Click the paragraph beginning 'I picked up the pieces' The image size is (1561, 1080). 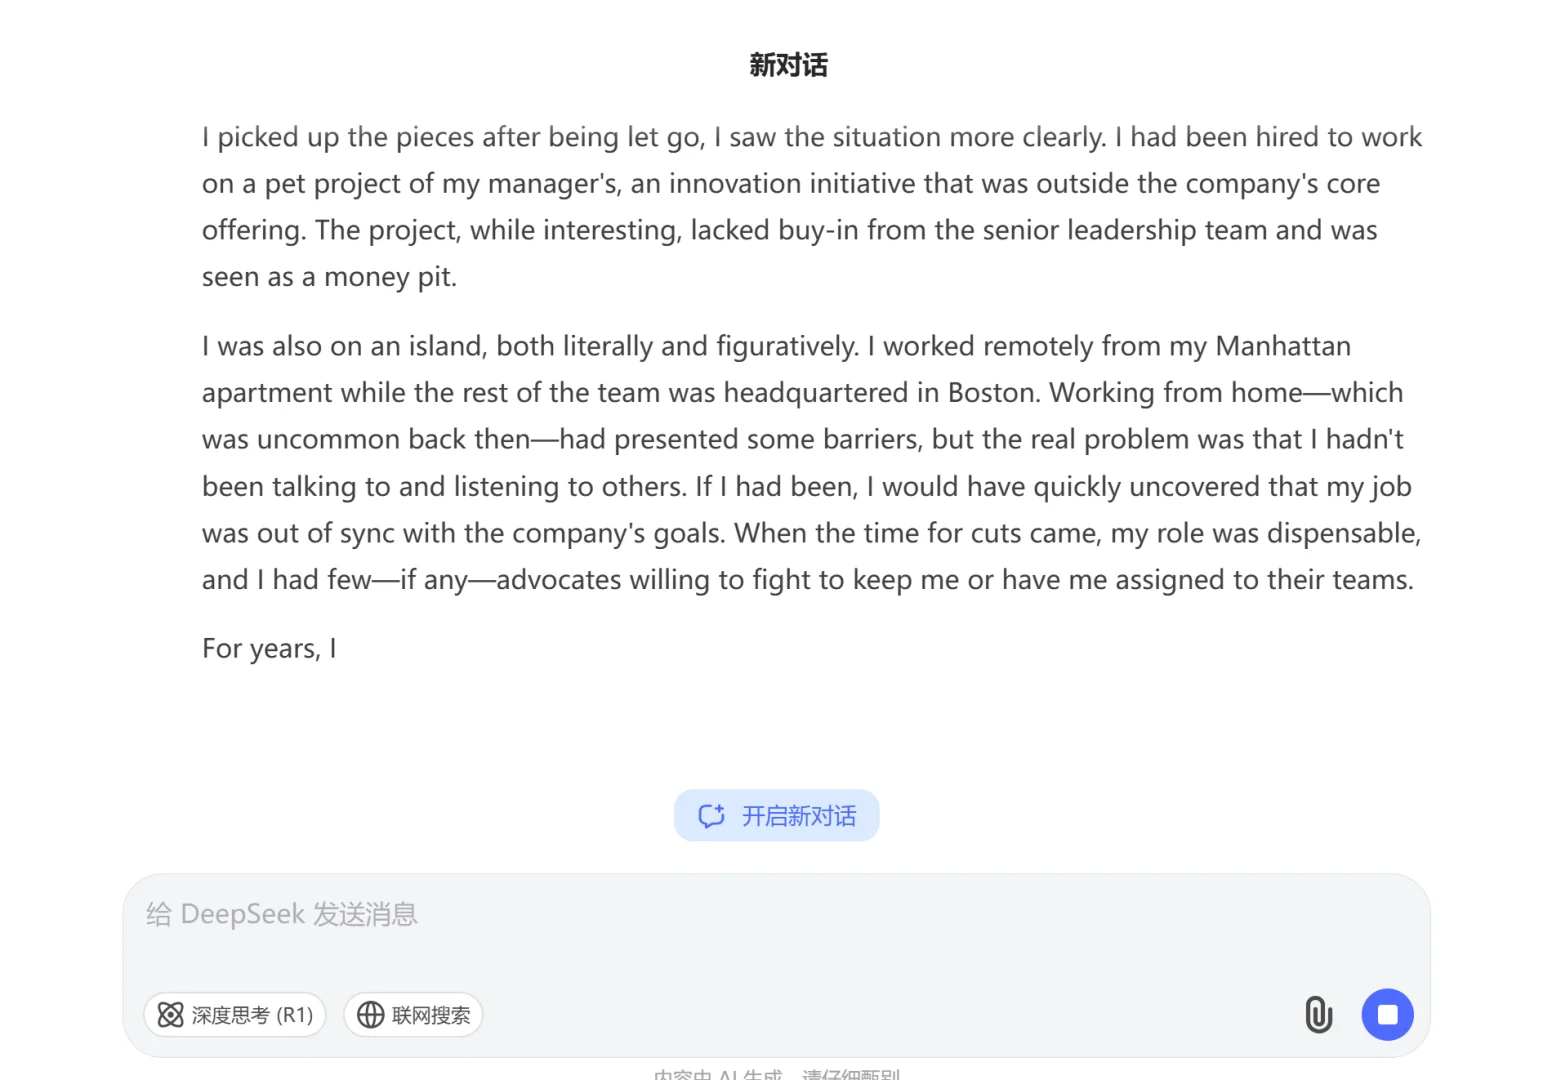[811, 207]
